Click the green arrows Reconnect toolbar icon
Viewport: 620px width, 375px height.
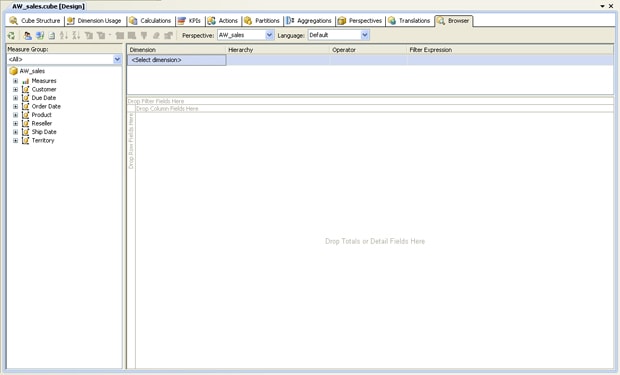pos(11,36)
